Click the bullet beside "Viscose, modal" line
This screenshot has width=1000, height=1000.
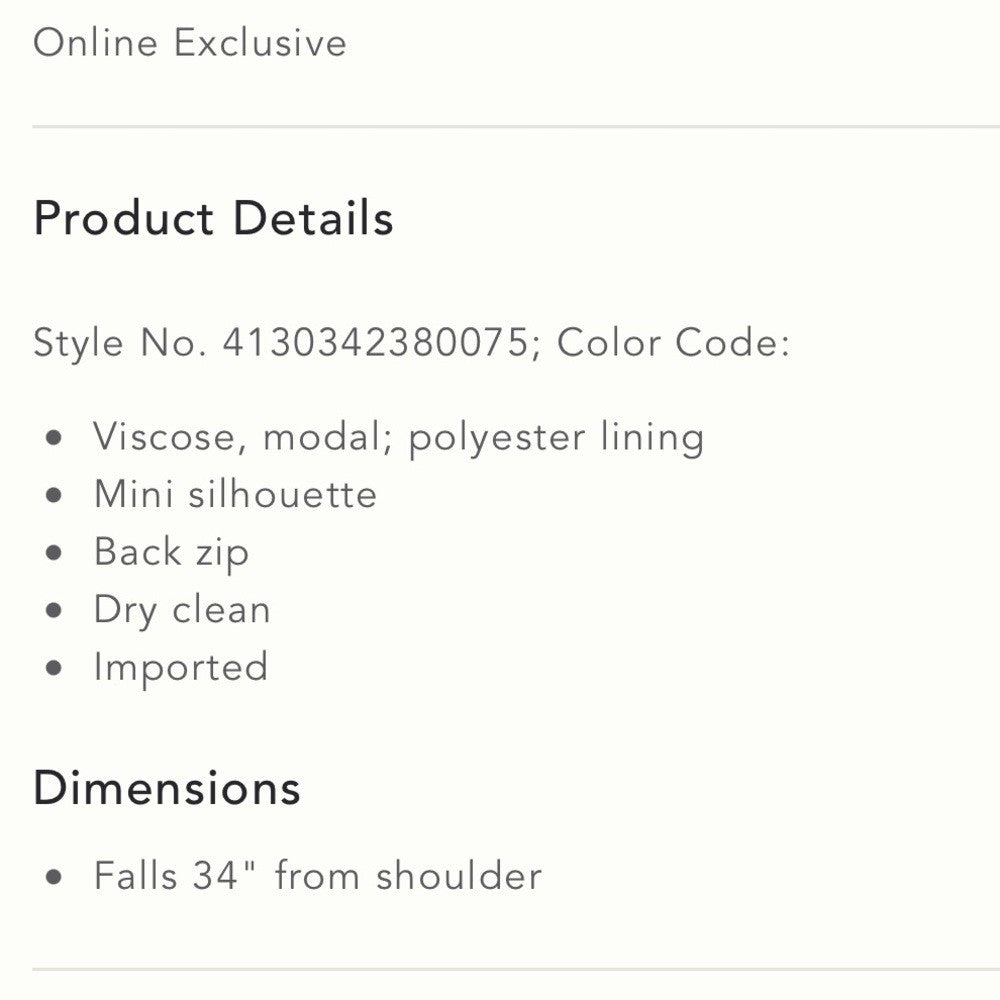pos(55,438)
